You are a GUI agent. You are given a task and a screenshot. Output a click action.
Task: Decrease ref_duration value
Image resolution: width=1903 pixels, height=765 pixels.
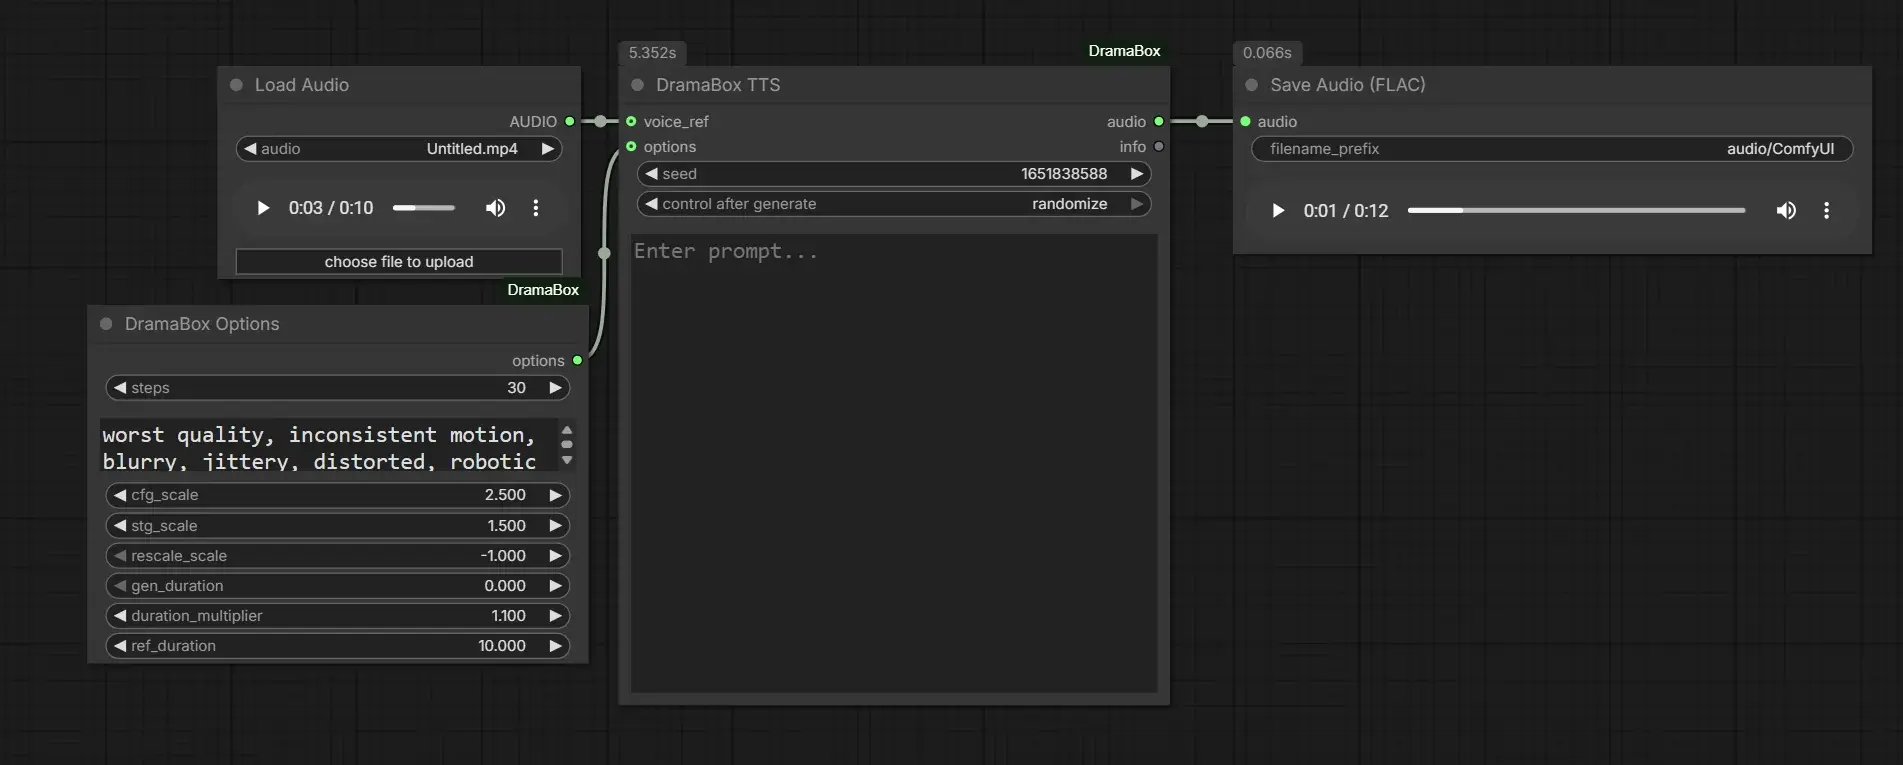pyautogui.click(x=120, y=646)
